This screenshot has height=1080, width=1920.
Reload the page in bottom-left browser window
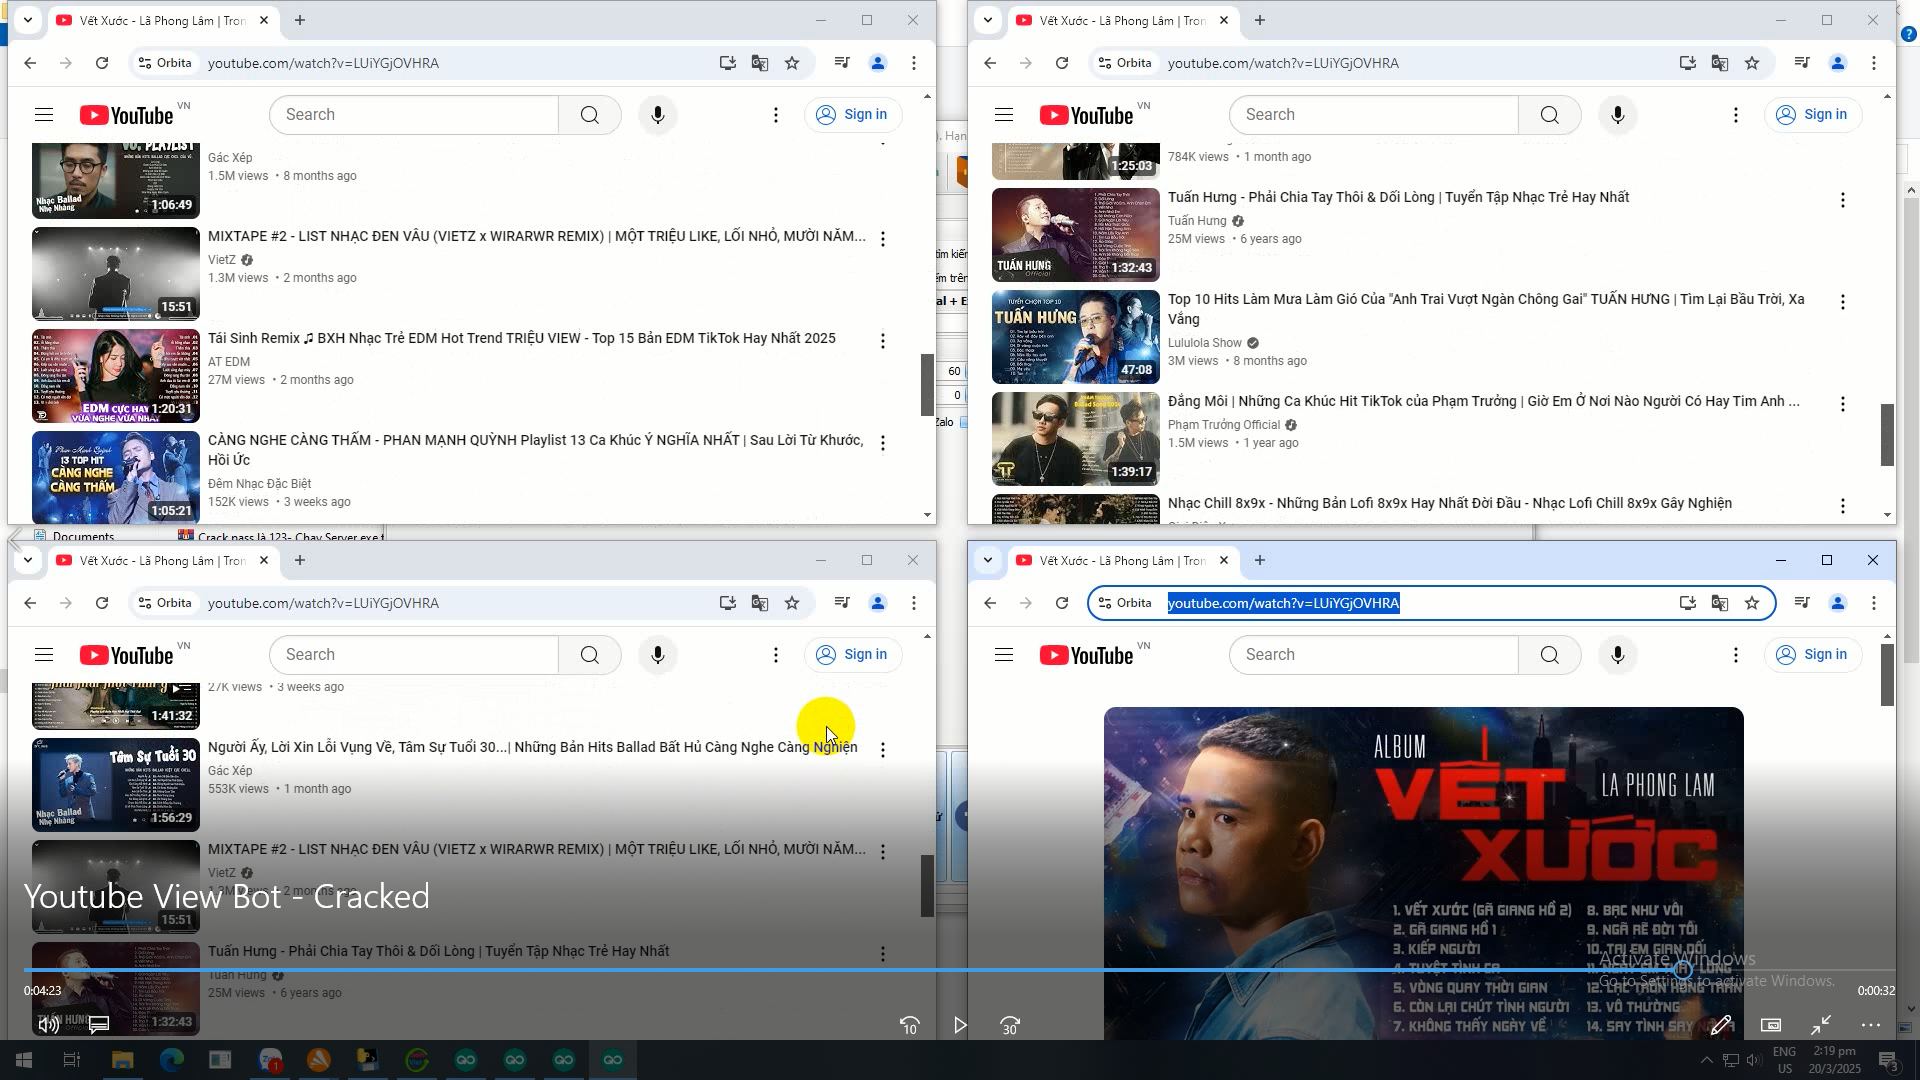click(102, 603)
